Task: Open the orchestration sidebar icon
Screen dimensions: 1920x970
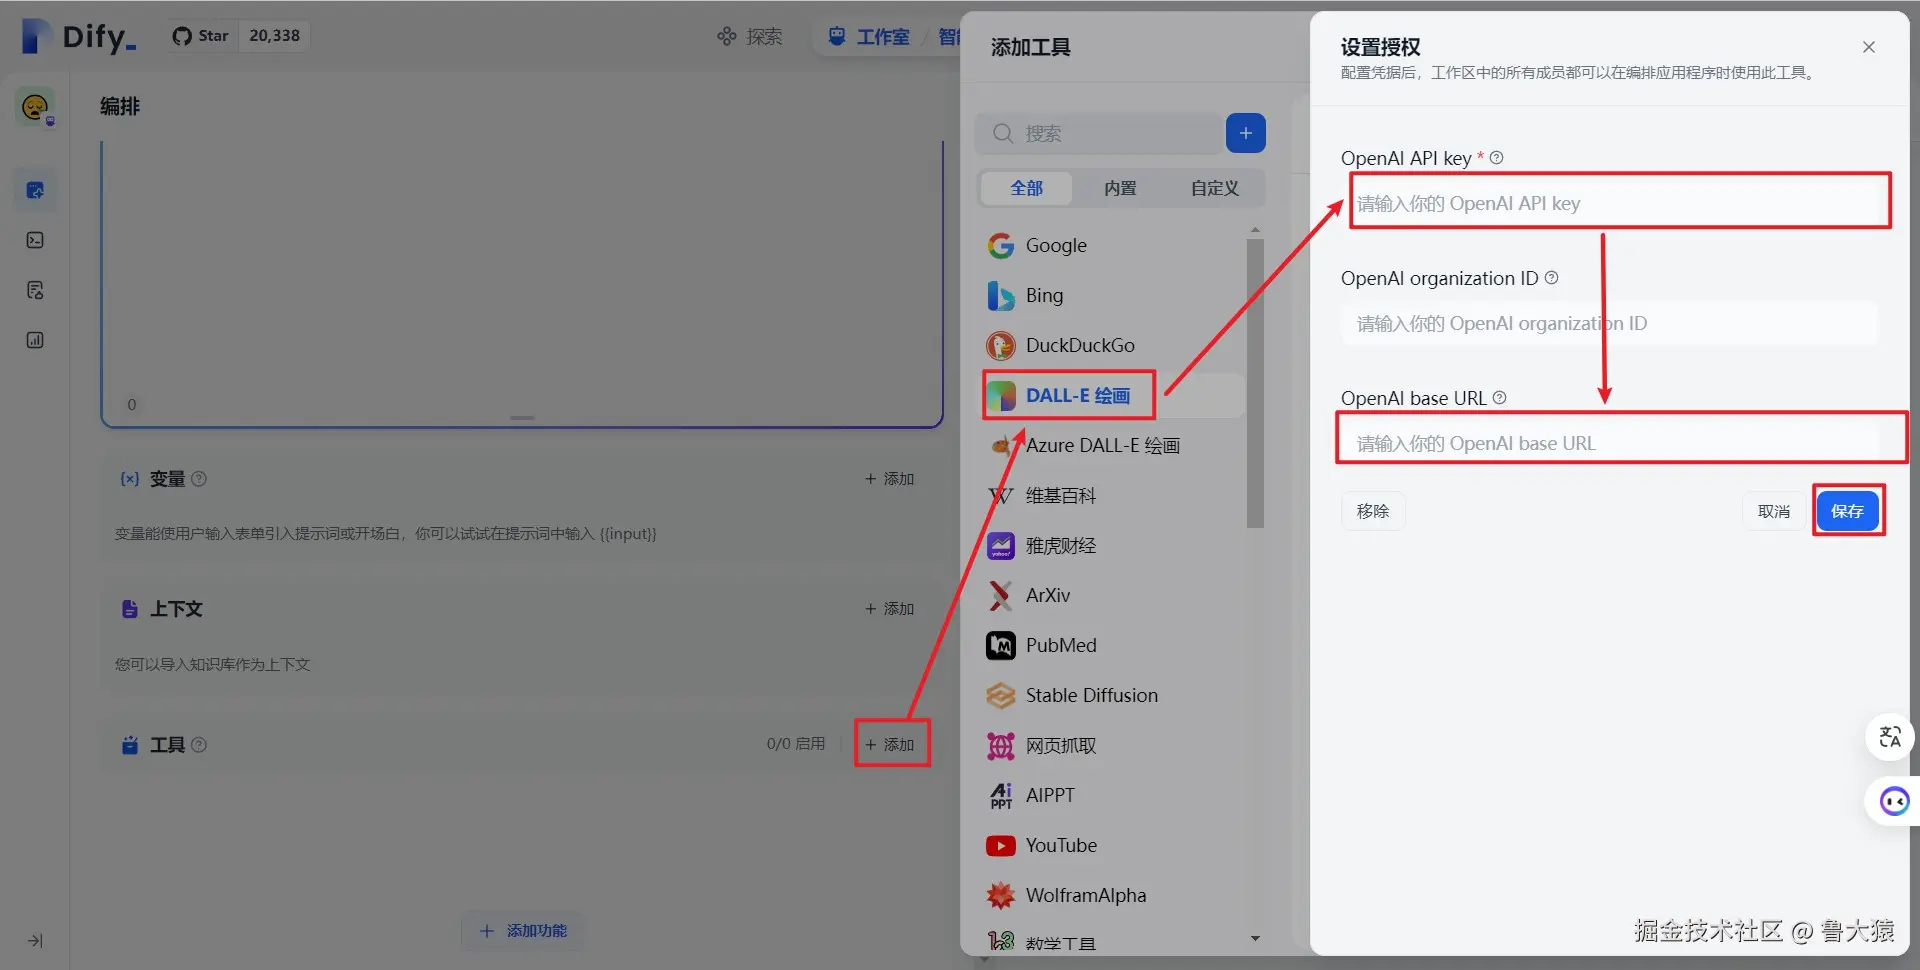Action: coord(35,190)
